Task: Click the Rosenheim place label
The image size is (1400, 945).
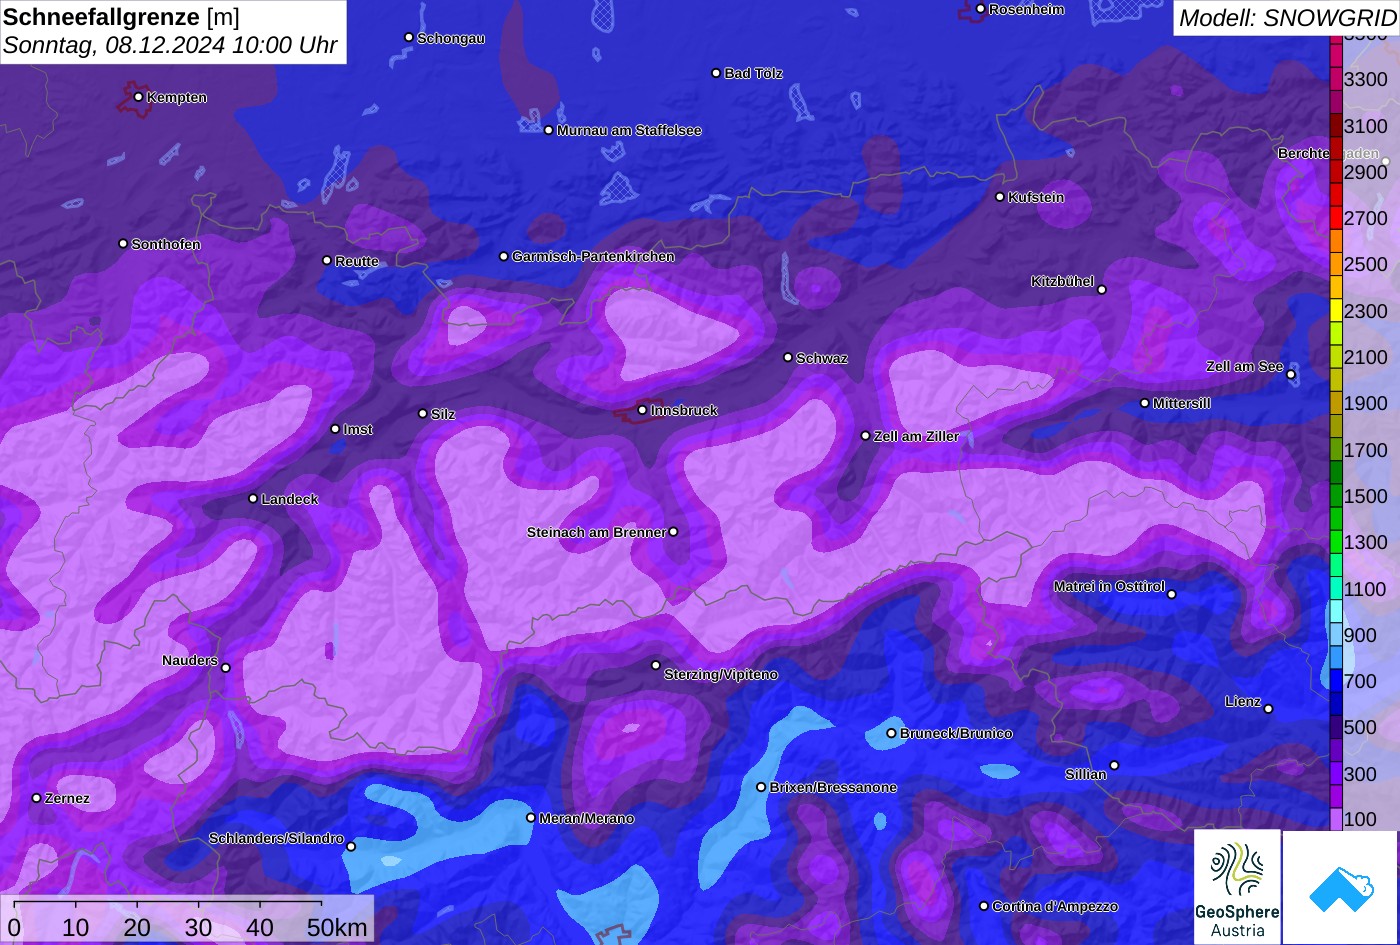Action: coord(1026,9)
